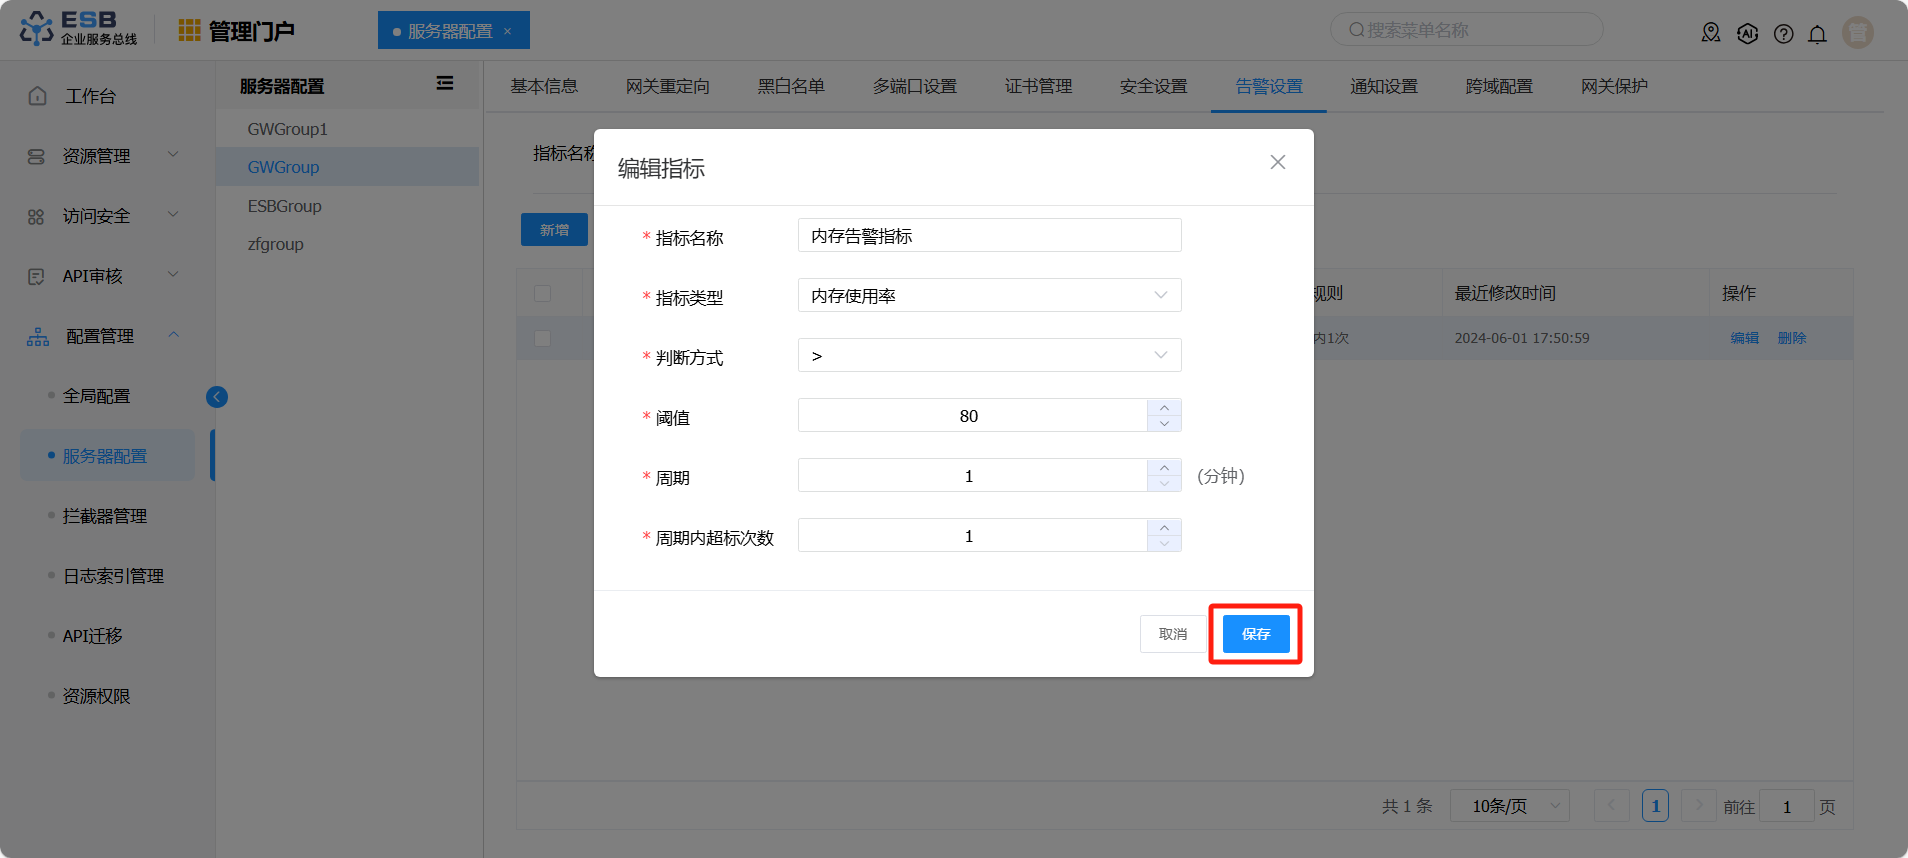Click the AI assistant icon in header
This screenshot has width=1908, height=858.
click(x=1747, y=34)
